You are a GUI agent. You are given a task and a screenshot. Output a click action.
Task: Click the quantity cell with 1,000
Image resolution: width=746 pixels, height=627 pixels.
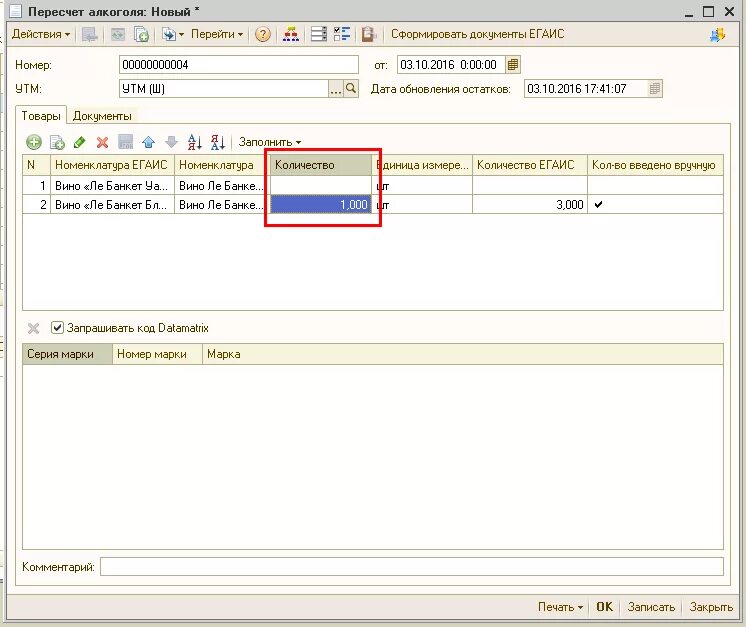321,205
